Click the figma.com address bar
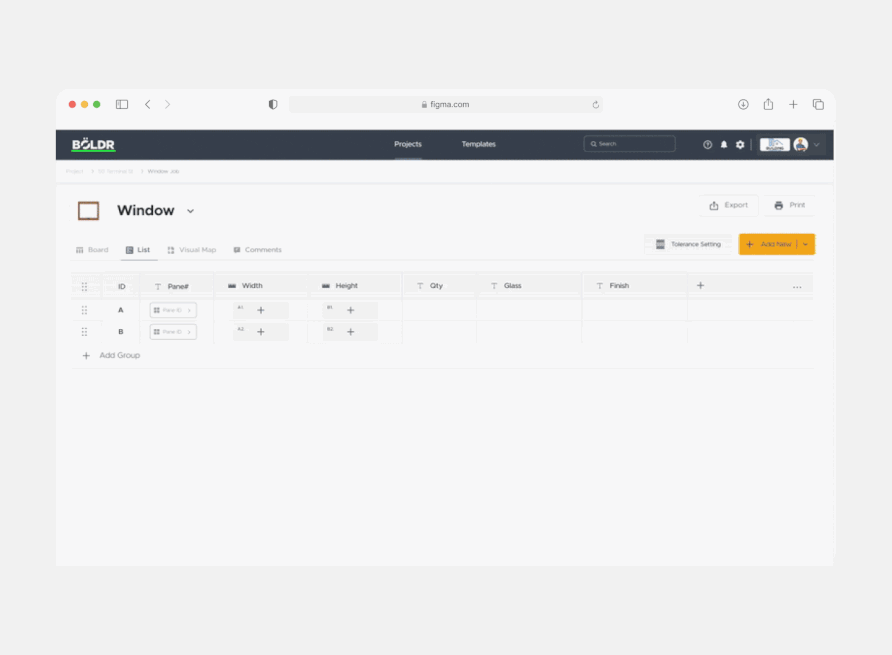The height and width of the screenshot is (655, 892). click(445, 104)
